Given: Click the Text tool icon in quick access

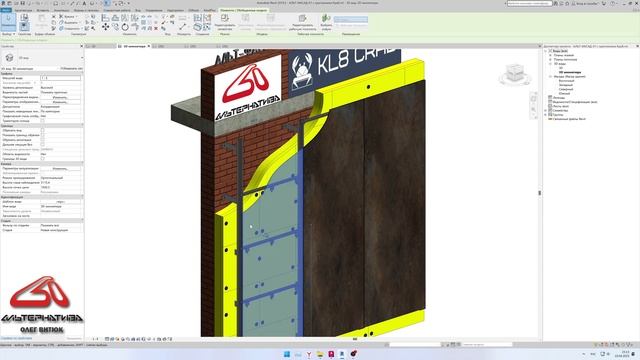Looking at the screenshot, I should tap(84, 3).
